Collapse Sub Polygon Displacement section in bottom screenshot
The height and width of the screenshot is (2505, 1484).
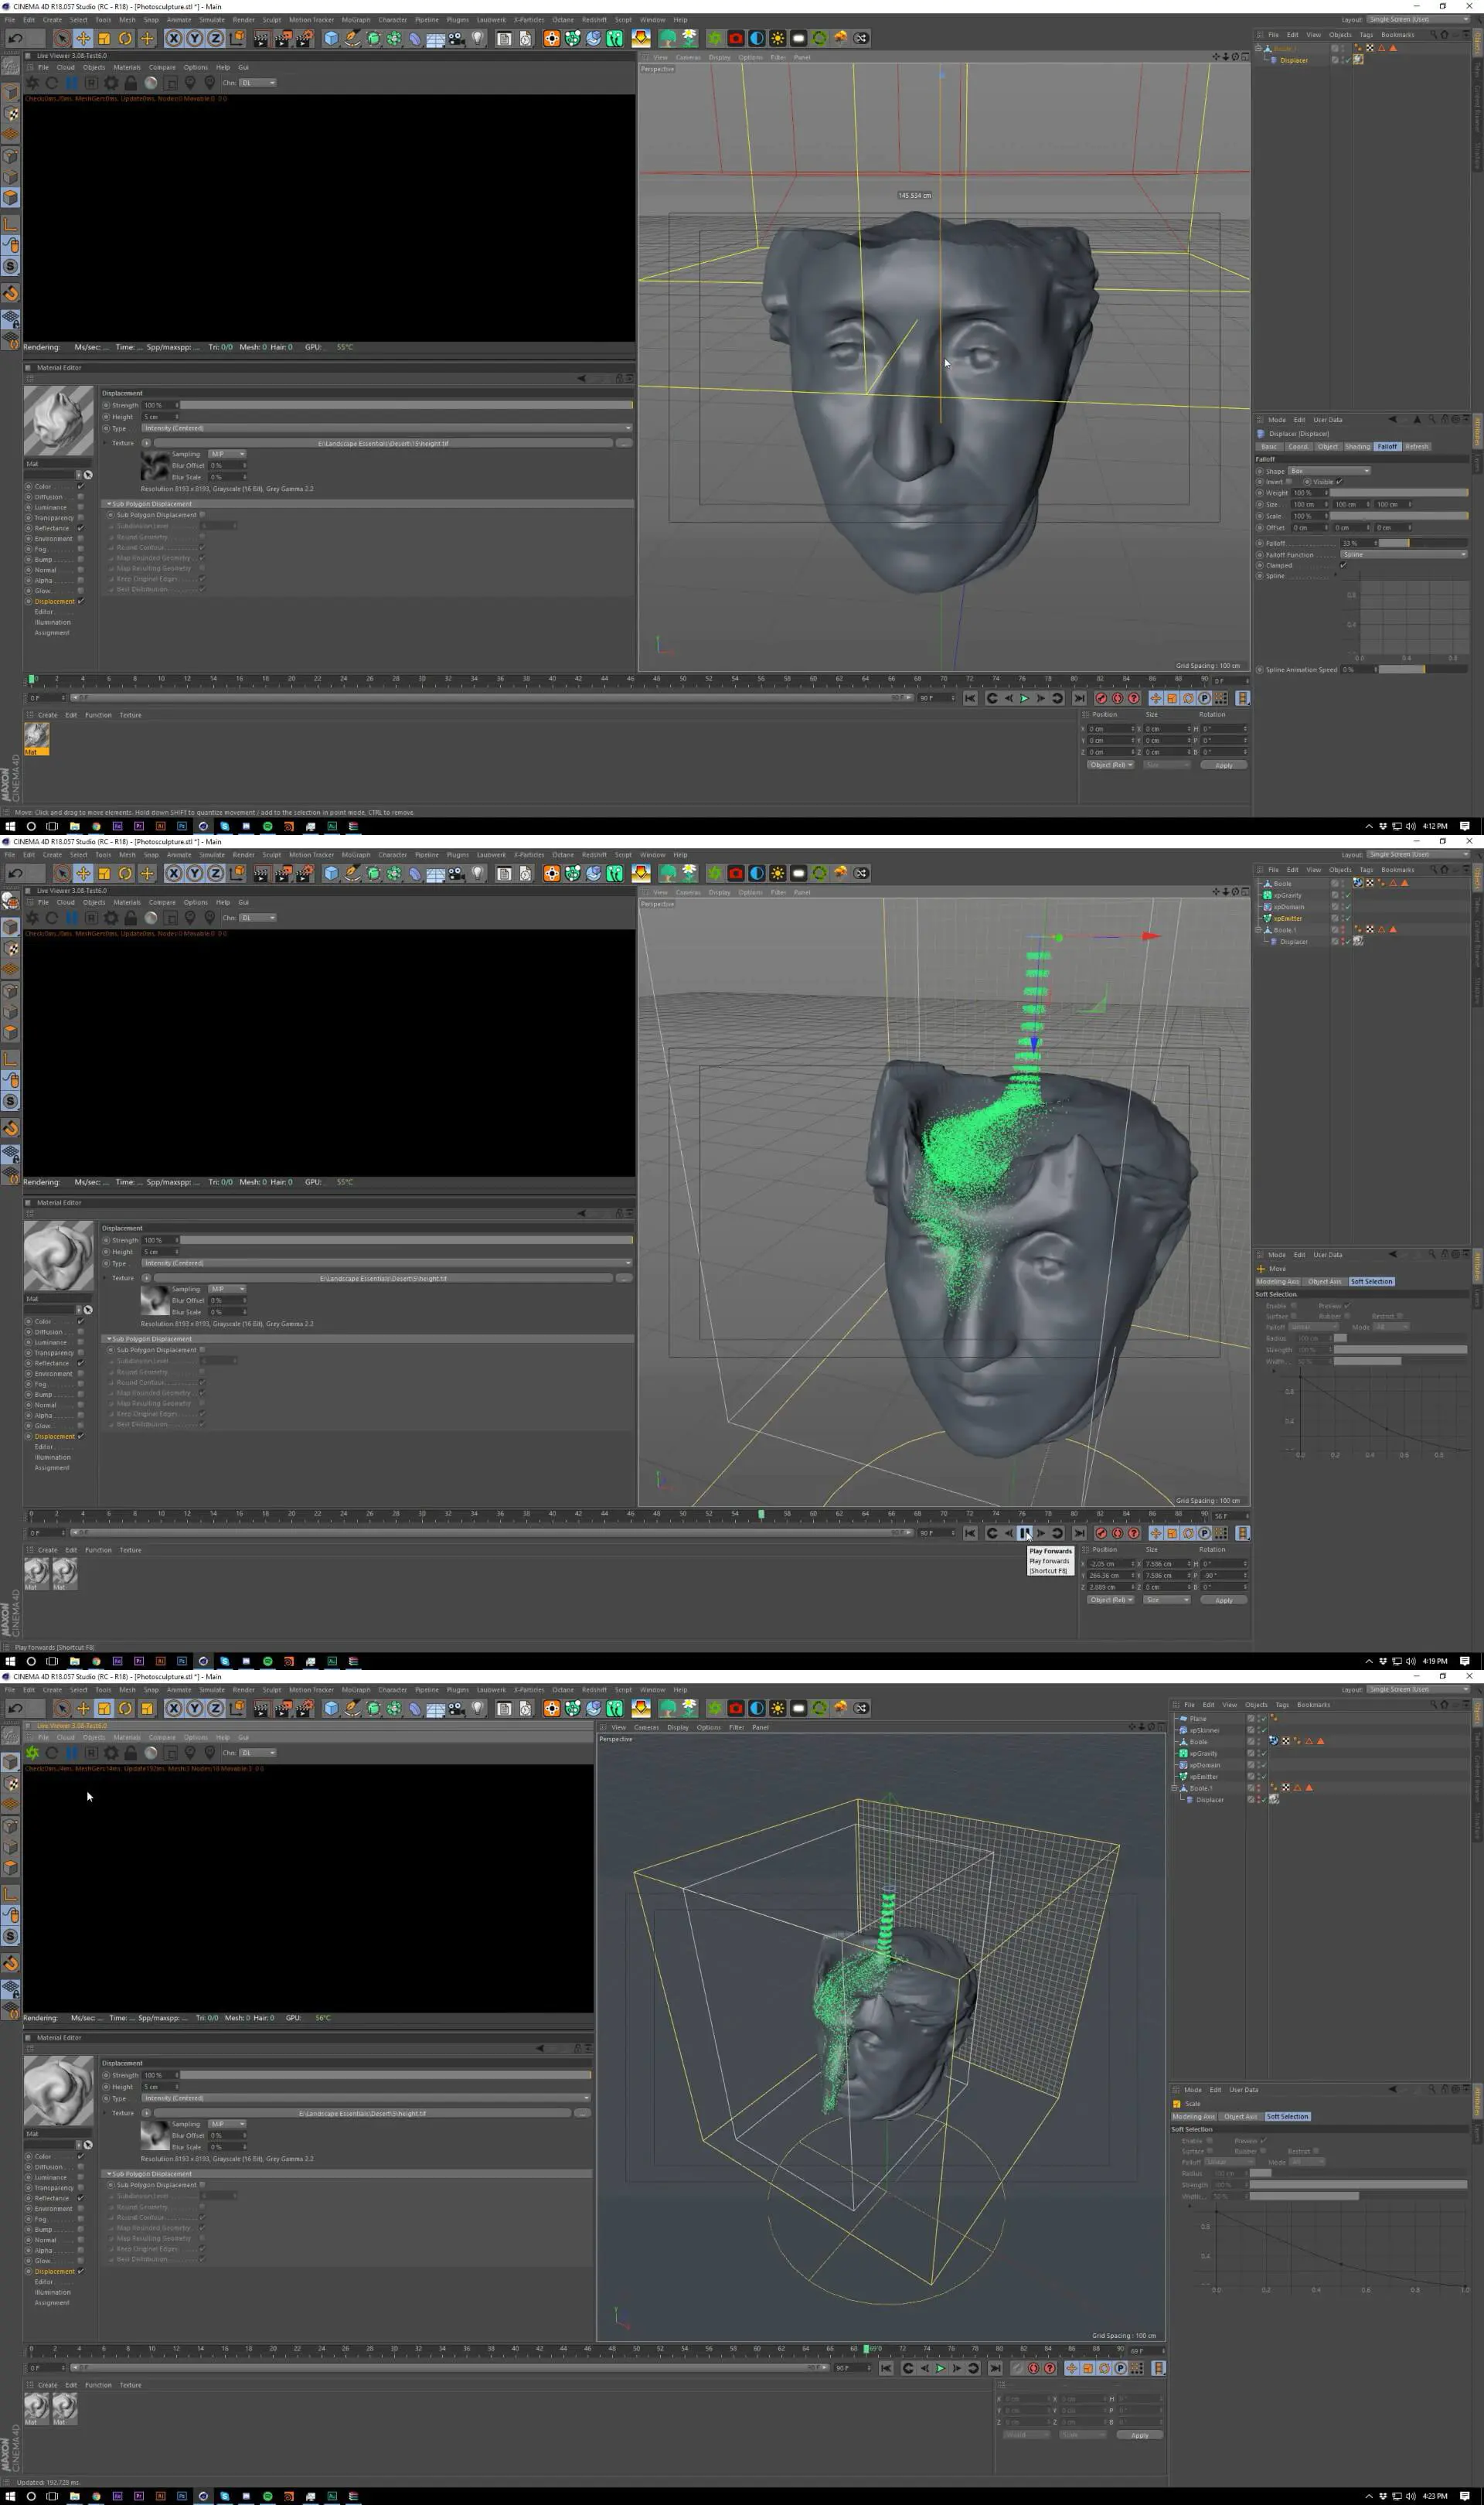click(x=109, y=2174)
